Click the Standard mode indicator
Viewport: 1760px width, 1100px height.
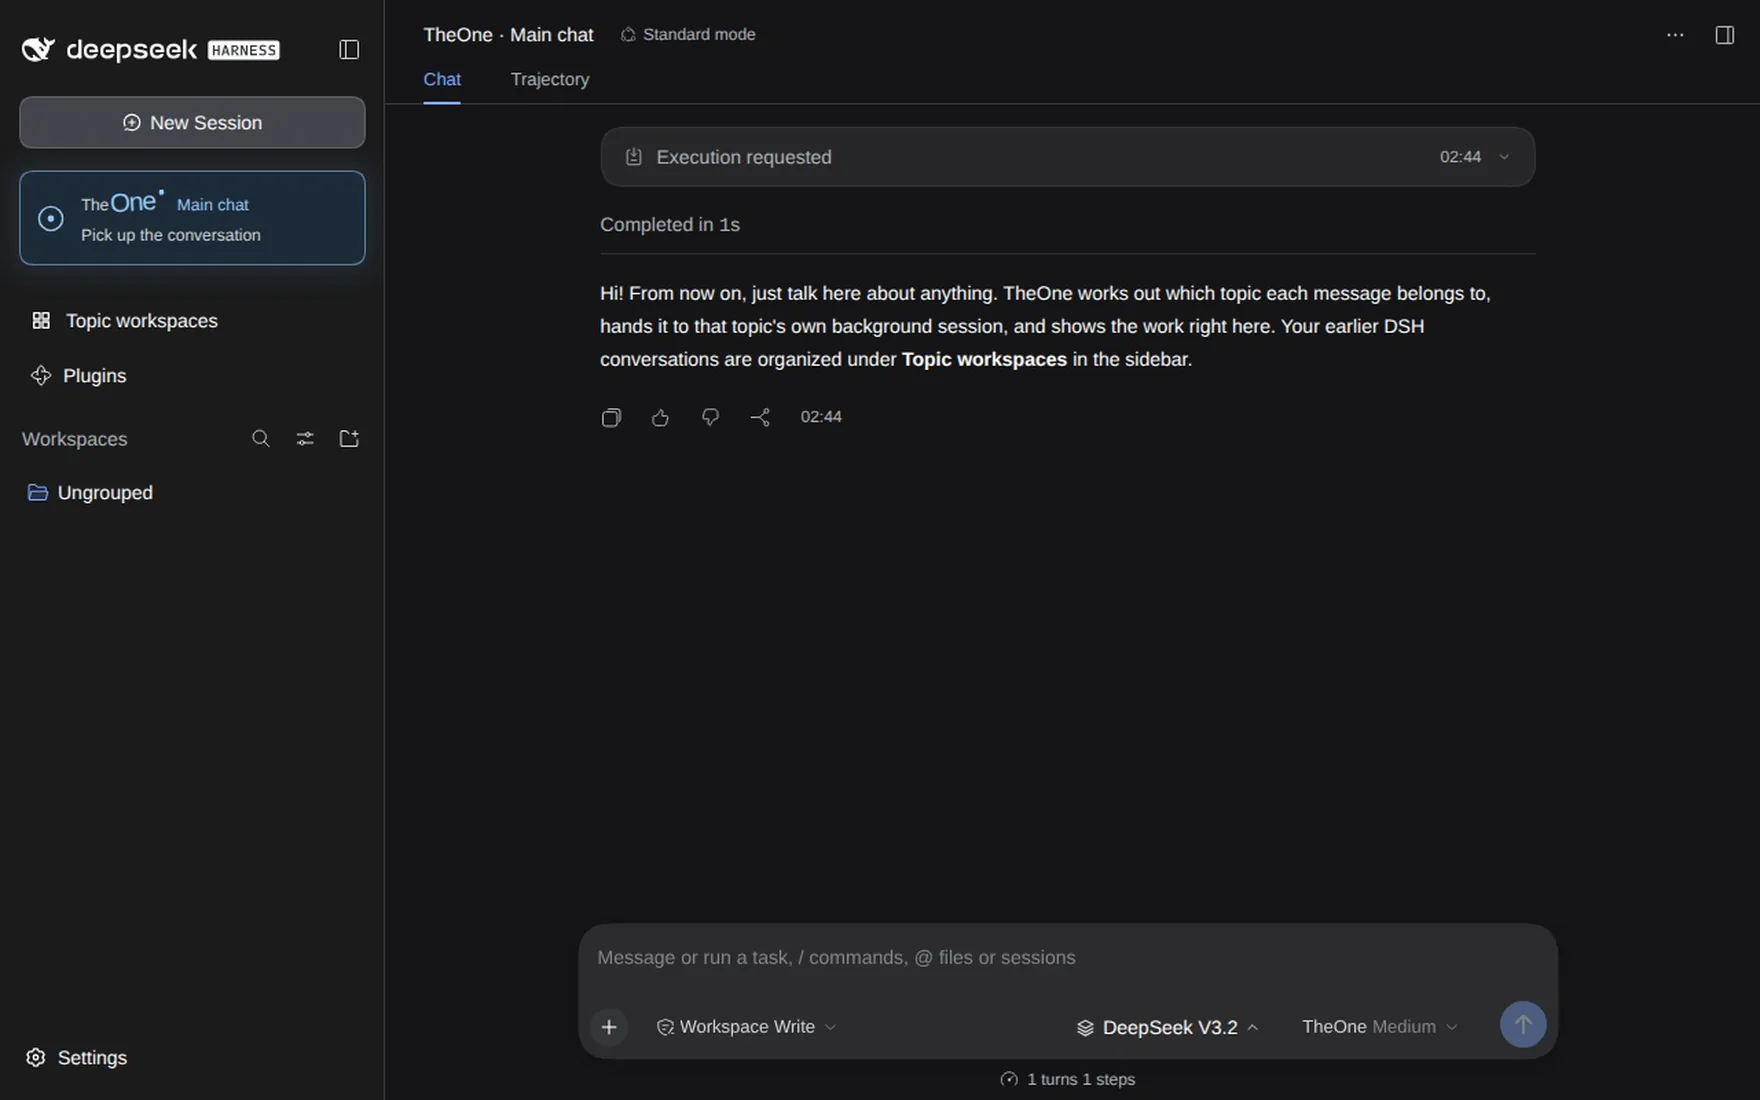[688, 35]
